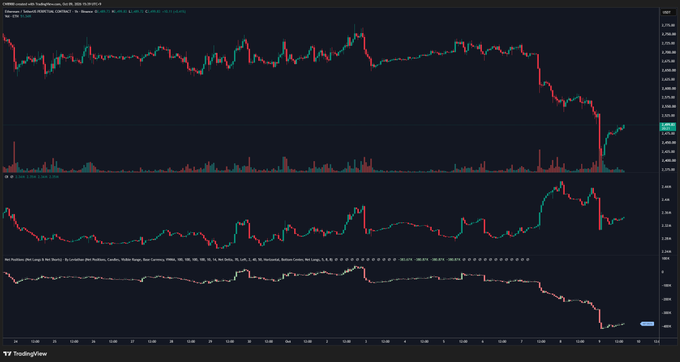Viewport: 680px width, 362px height.
Task: Click the -200K net positions axis label
Action: [666, 299]
